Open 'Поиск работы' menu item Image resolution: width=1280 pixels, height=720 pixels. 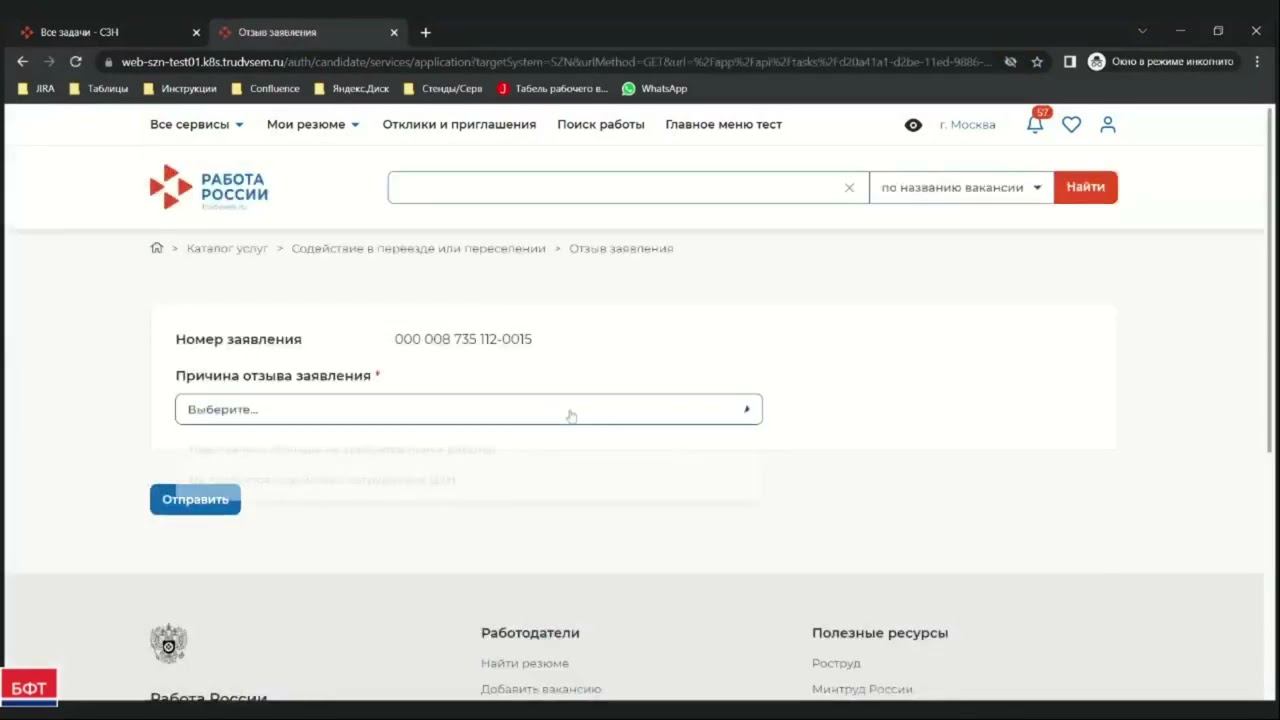pos(601,125)
